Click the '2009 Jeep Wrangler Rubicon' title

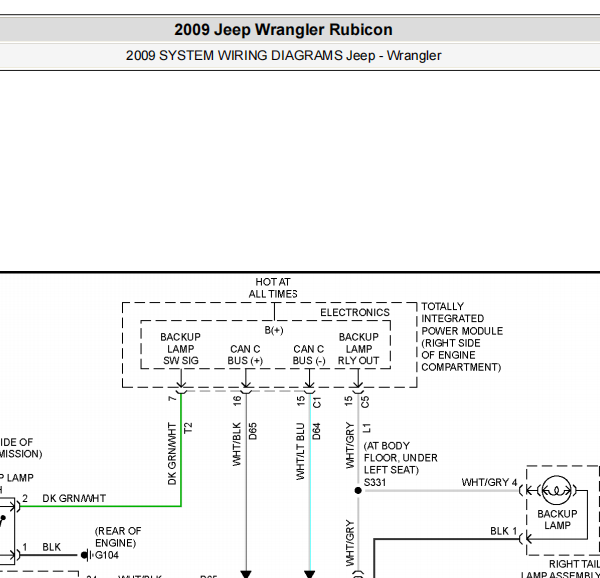[x=283, y=30]
